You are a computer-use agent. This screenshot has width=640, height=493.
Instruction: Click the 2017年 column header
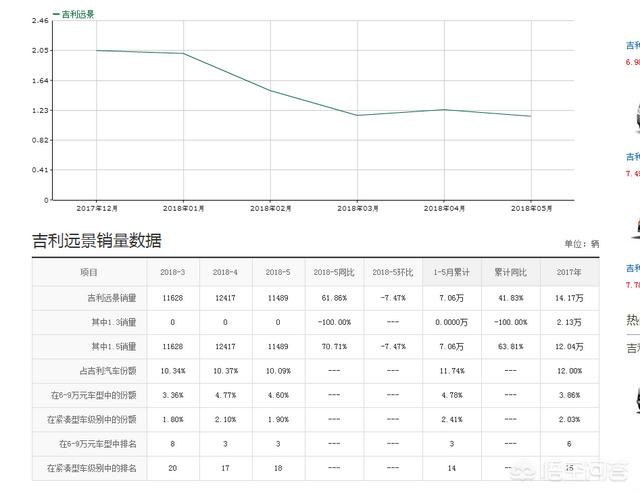click(568, 272)
